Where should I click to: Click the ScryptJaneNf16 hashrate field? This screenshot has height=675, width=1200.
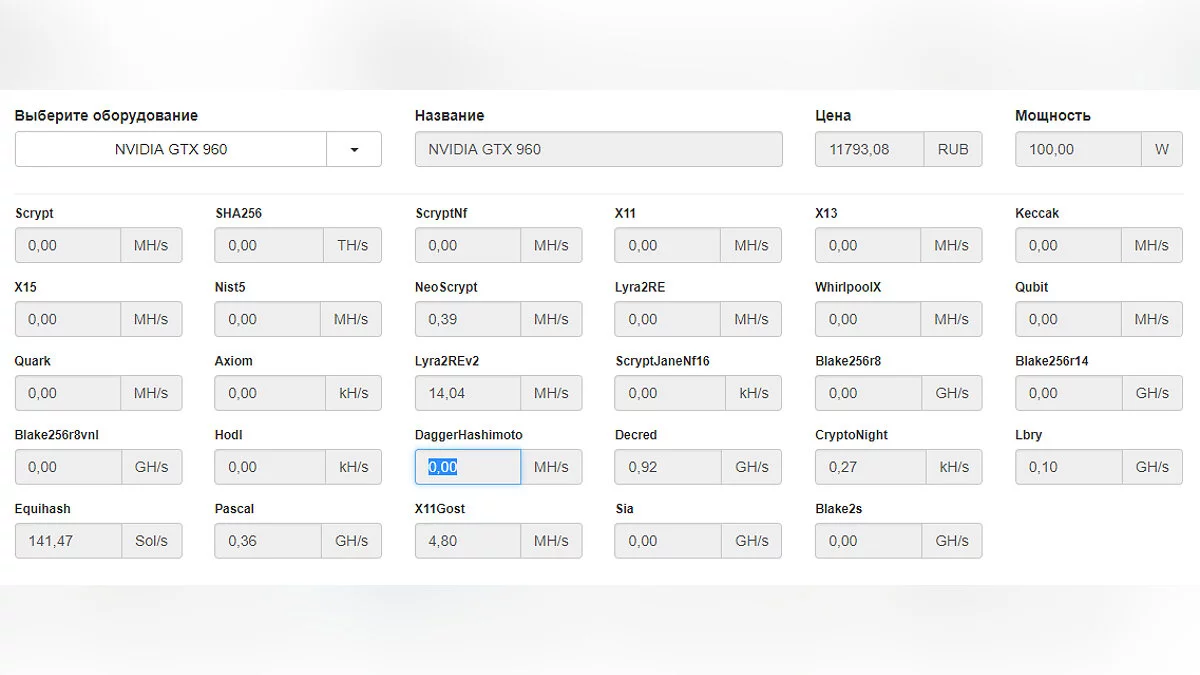670,393
